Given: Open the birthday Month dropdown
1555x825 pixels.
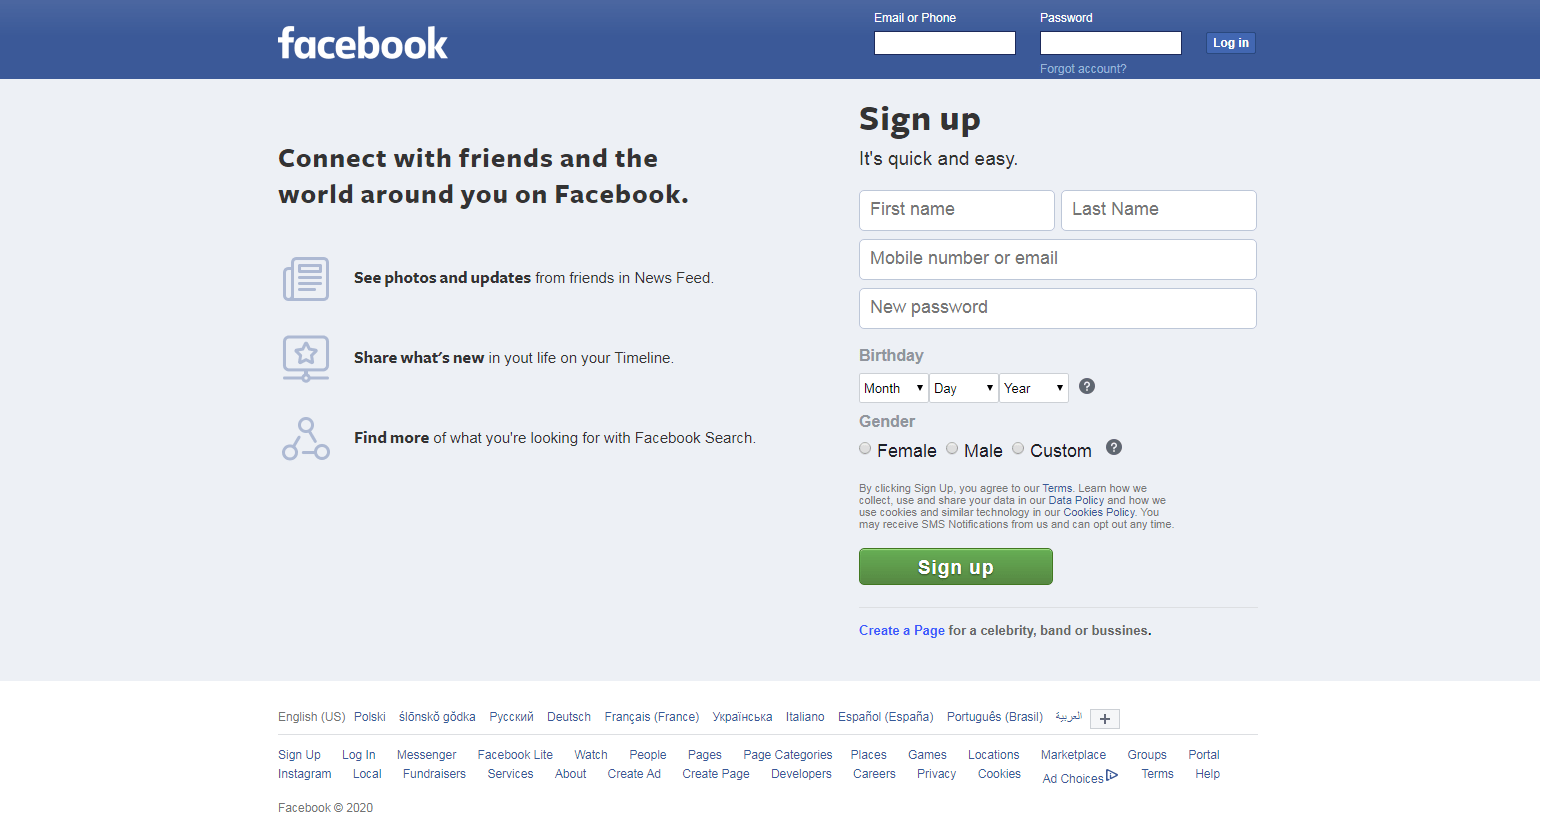Looking at the screenshot, I should point(892,387).
